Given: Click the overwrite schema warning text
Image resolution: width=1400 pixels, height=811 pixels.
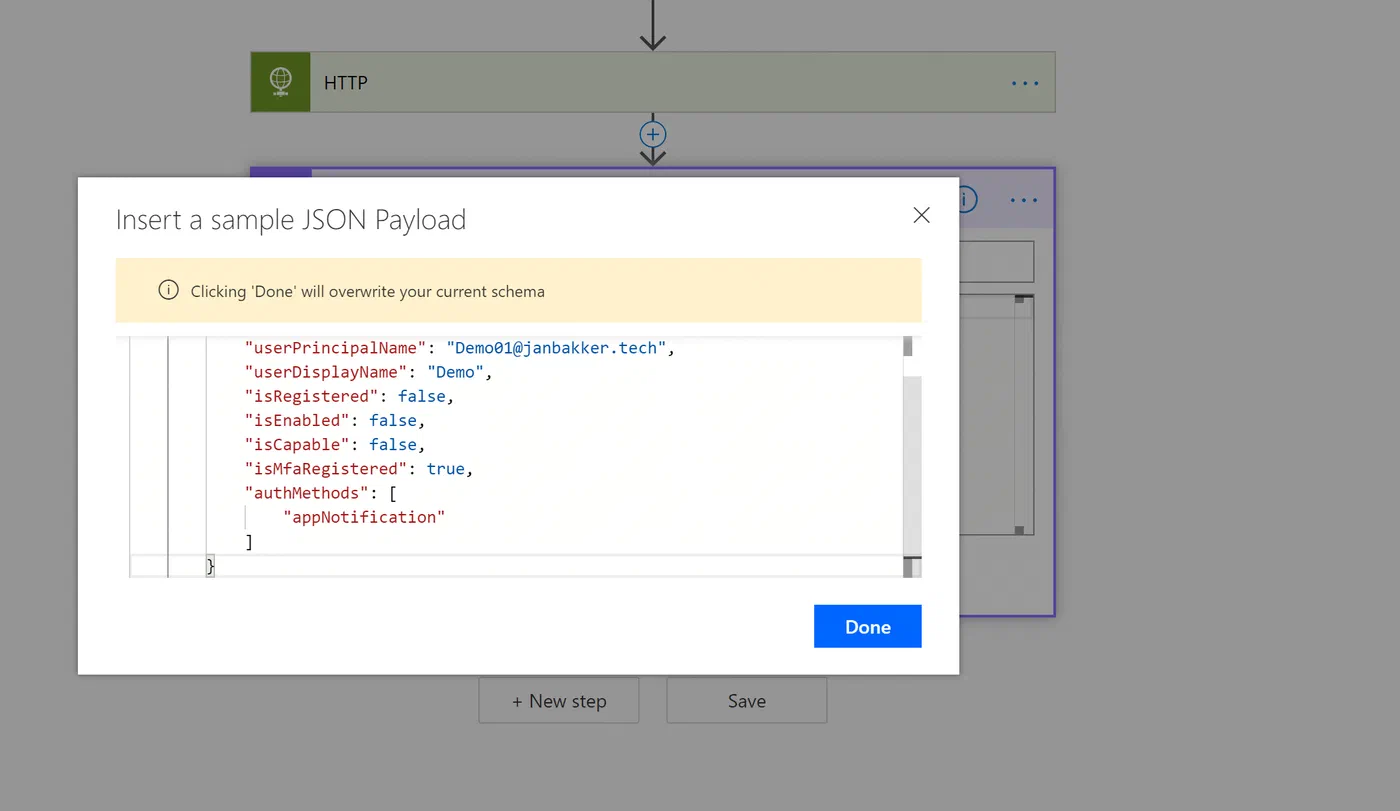Looking at the screenshot, I should point(368,292).
